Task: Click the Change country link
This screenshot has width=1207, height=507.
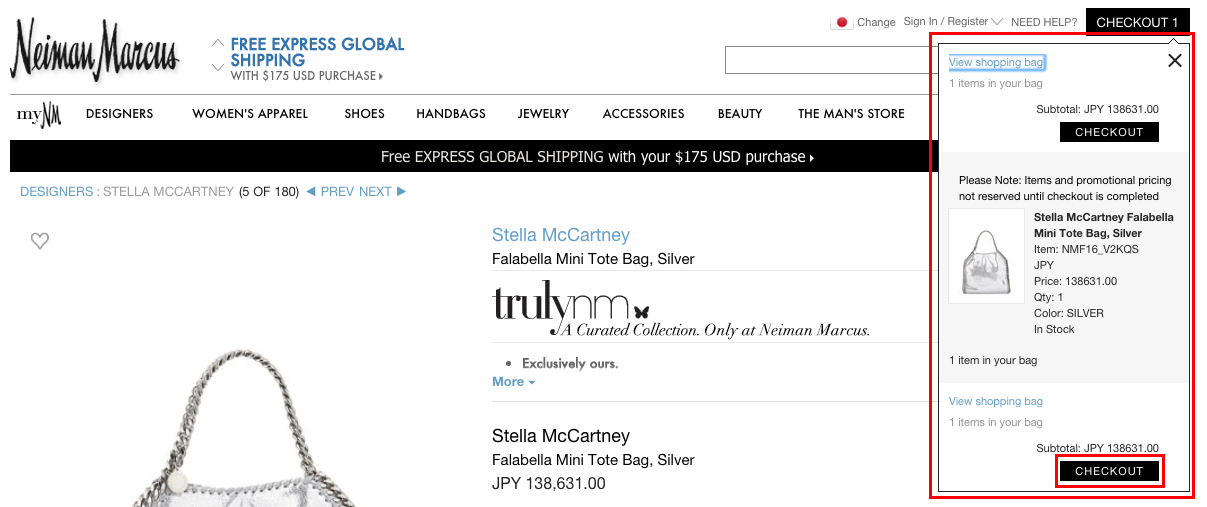Action: click(x=876, y=22)
